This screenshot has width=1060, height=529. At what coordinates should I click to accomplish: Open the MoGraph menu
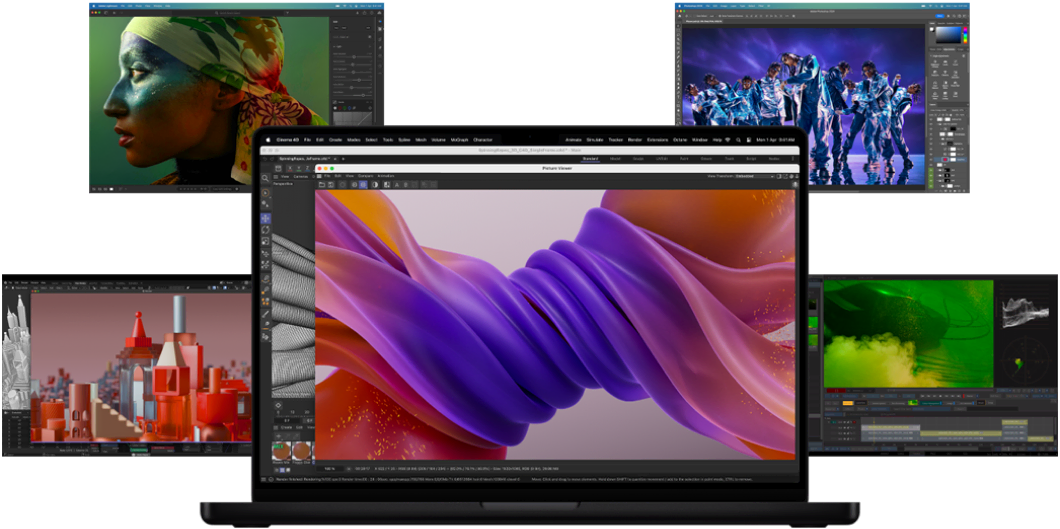[x=459, y=140]
